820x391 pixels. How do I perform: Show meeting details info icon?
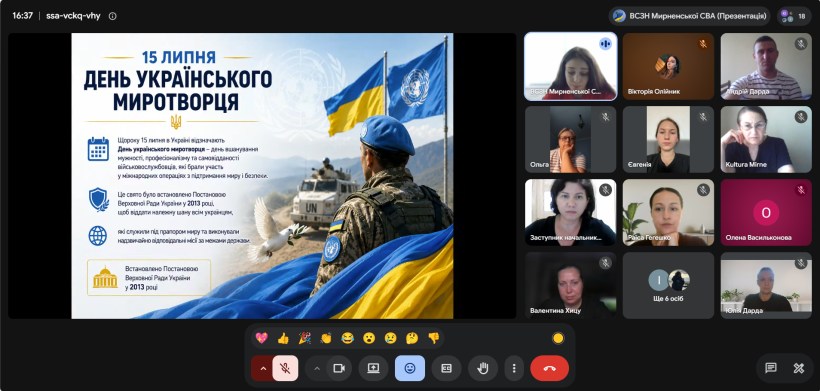click(112, 16)
